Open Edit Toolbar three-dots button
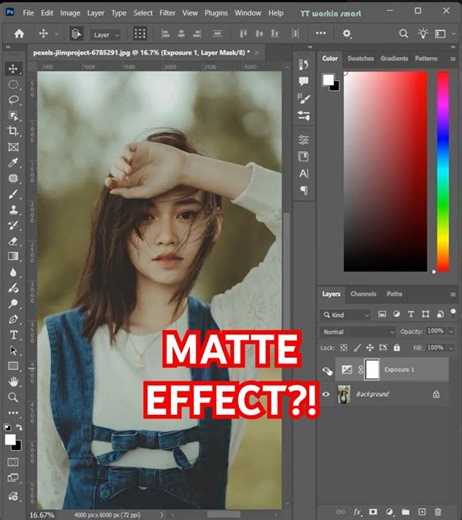The image size is (462, 520). point(13,413)
